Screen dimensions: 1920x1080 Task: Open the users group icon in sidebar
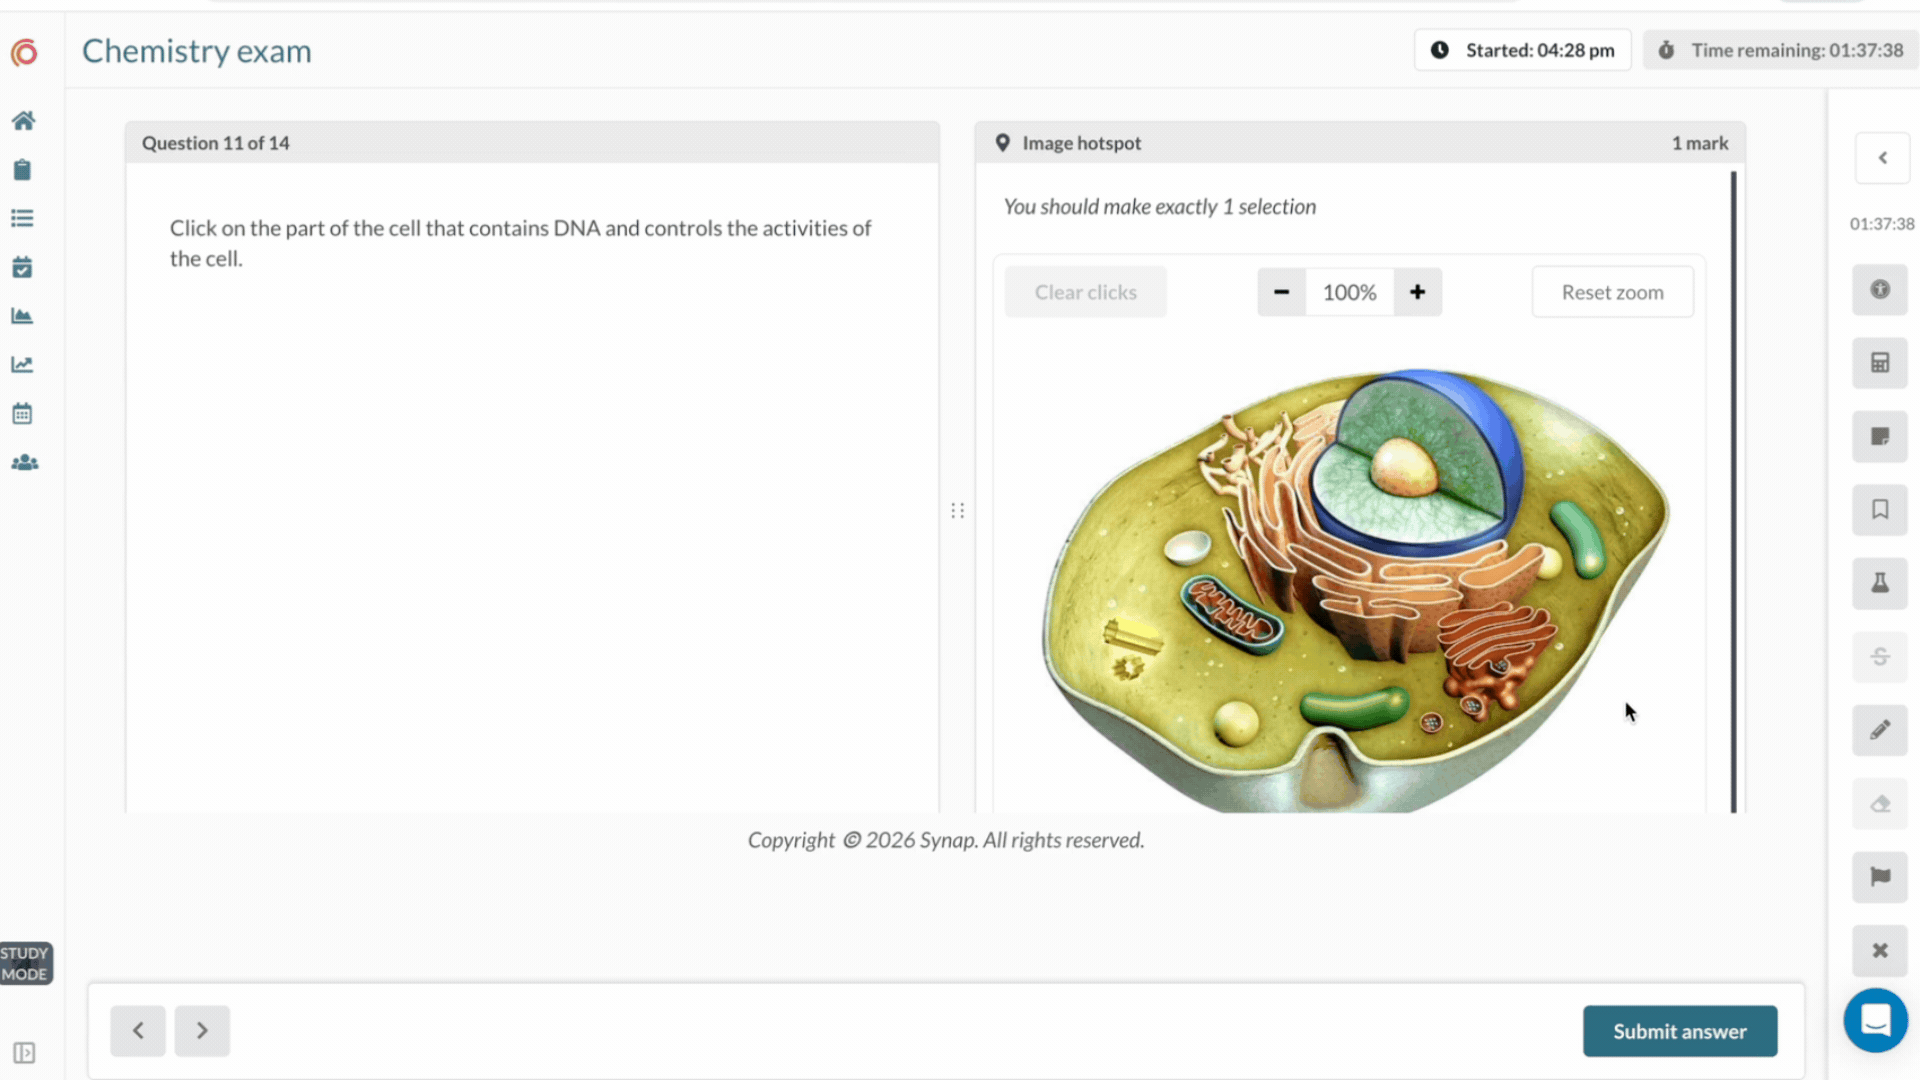(24, 463)
